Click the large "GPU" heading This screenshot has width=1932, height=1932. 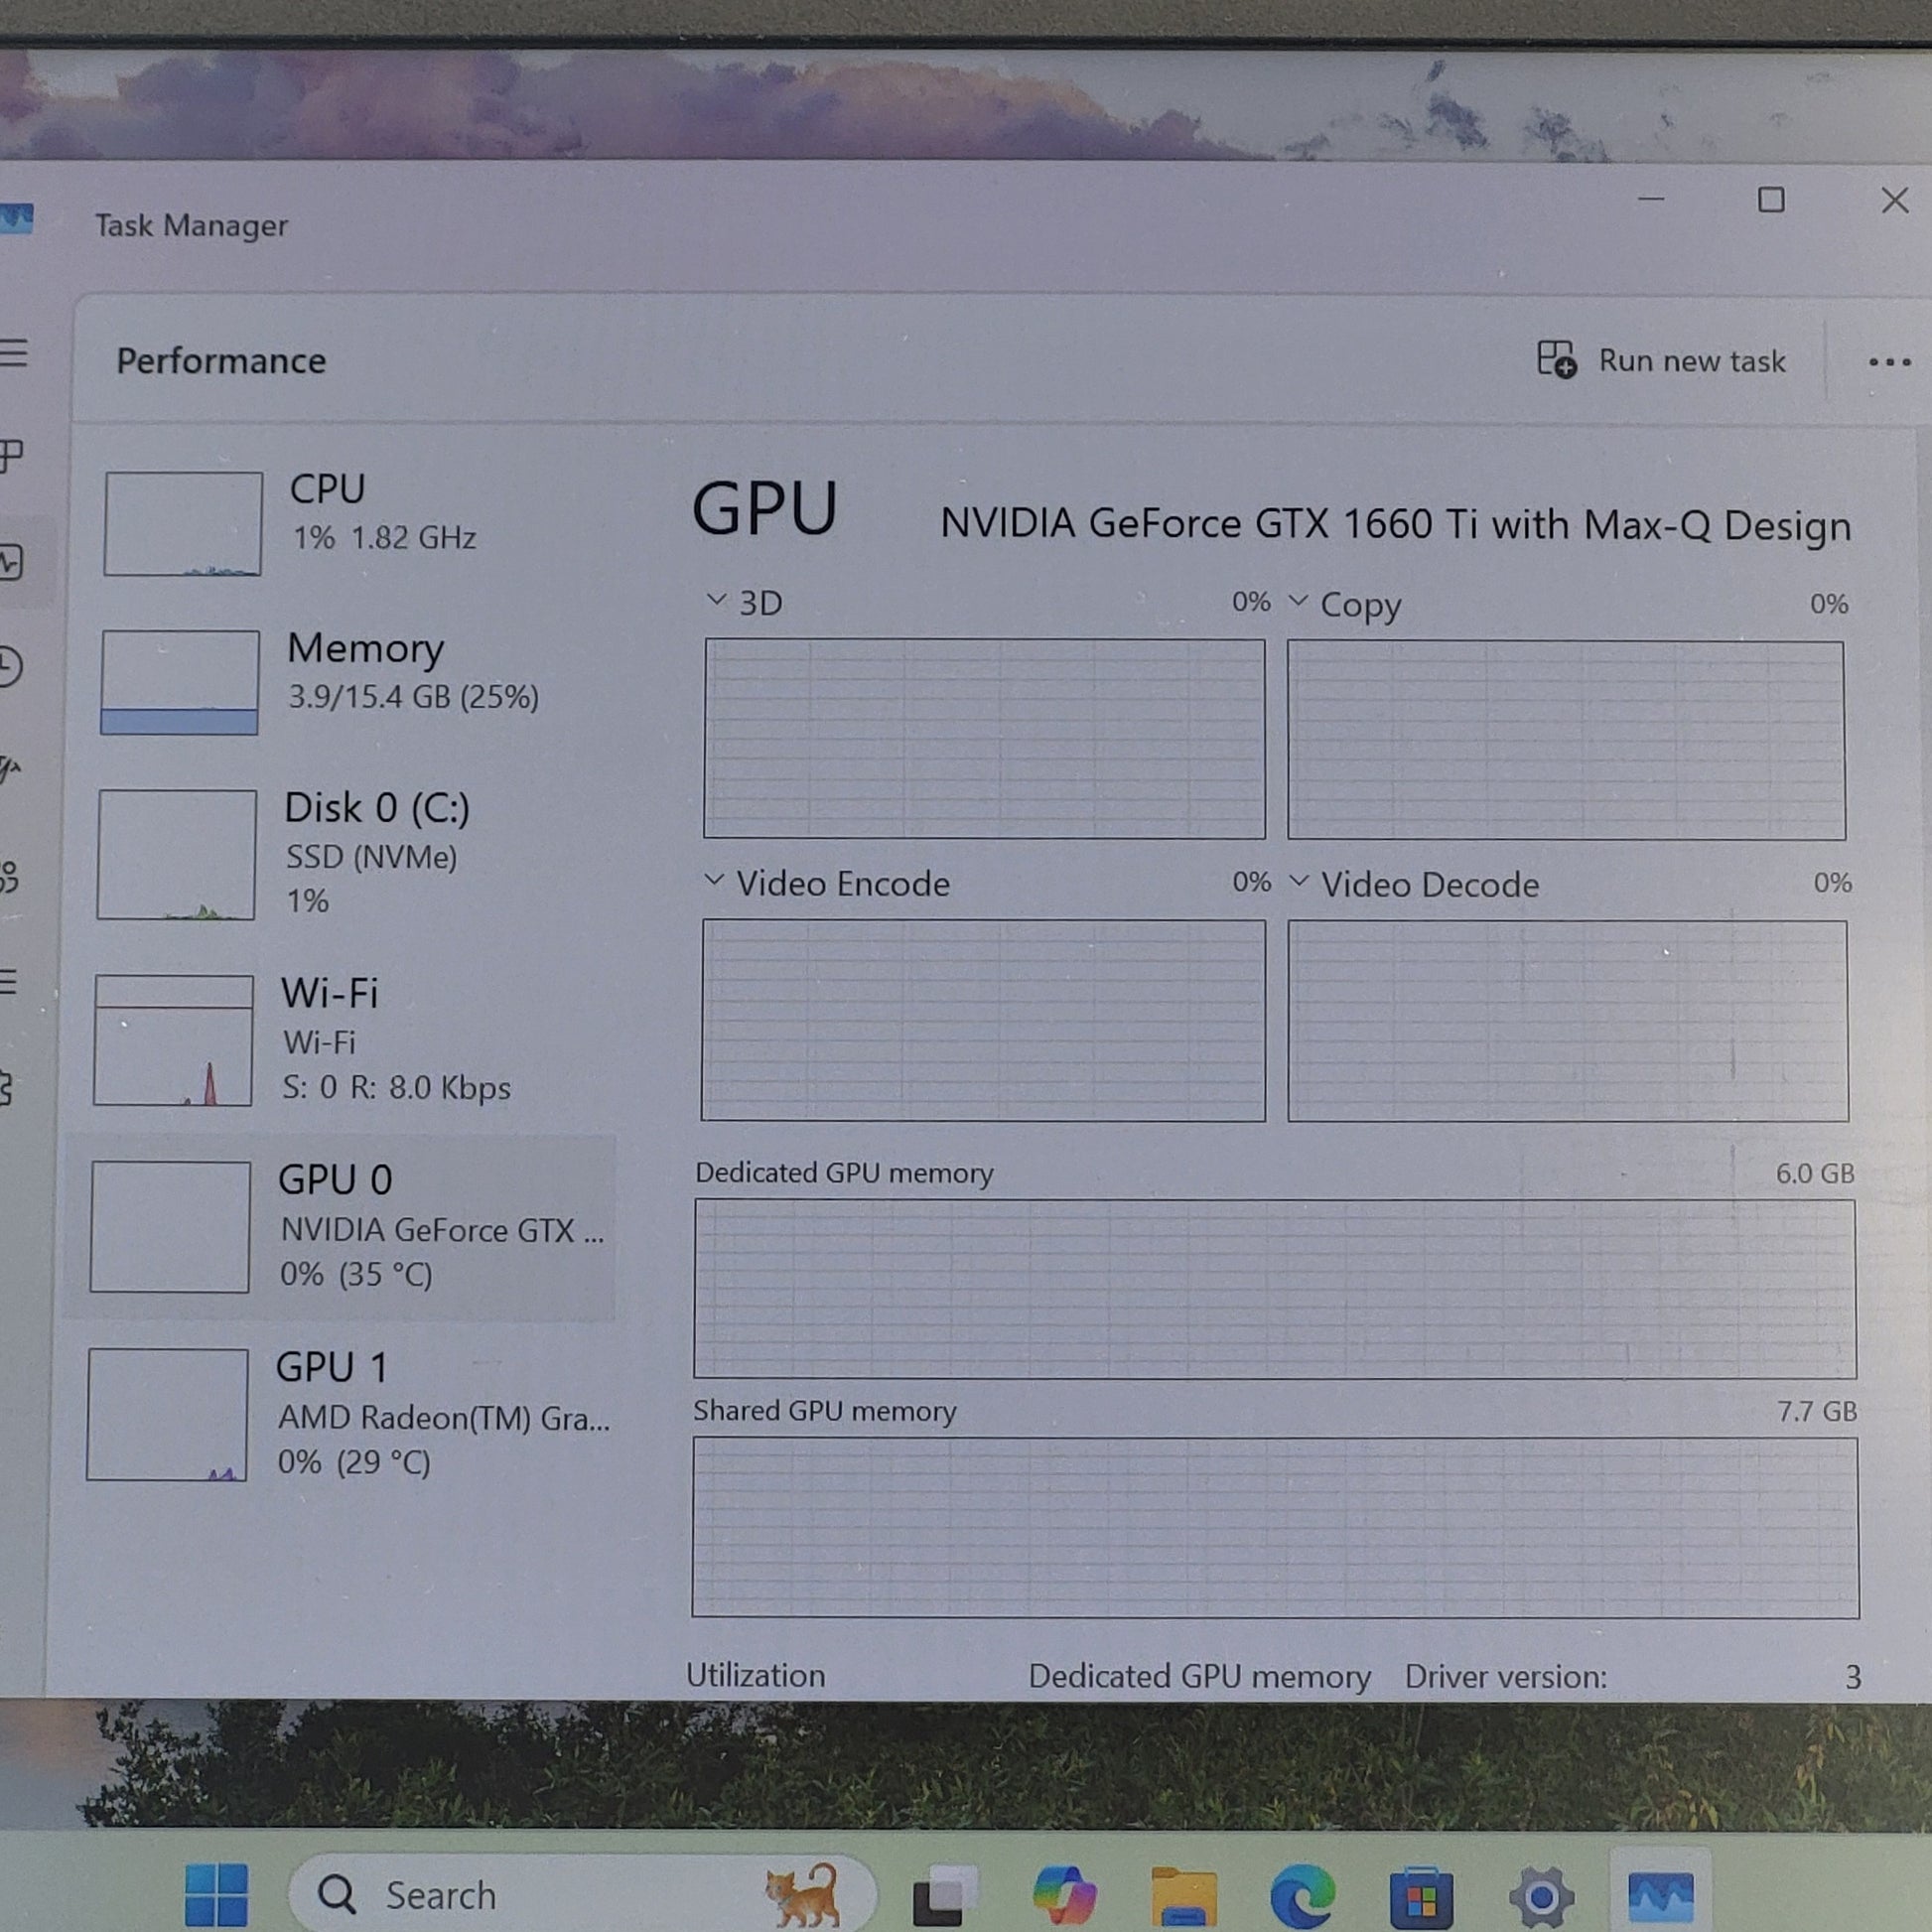tap(765, 509)
